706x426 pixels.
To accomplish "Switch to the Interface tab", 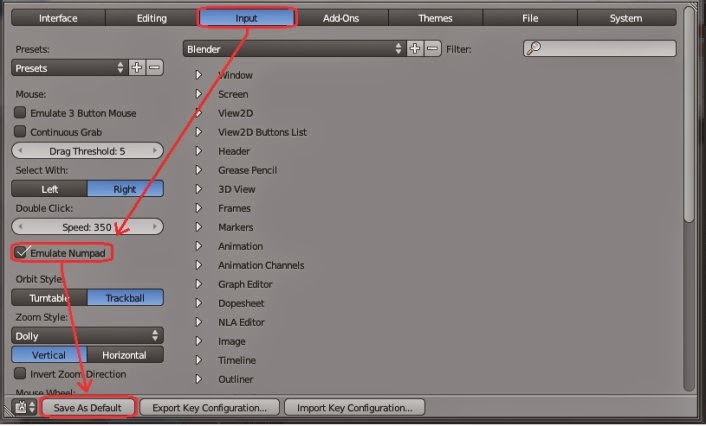I will [58, 18].
